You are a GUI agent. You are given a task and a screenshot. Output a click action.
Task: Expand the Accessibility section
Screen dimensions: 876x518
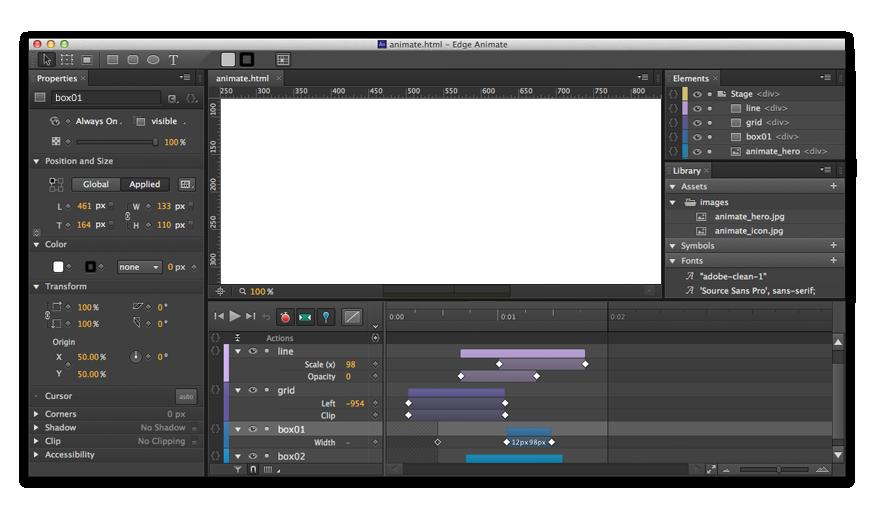(36, 454)
